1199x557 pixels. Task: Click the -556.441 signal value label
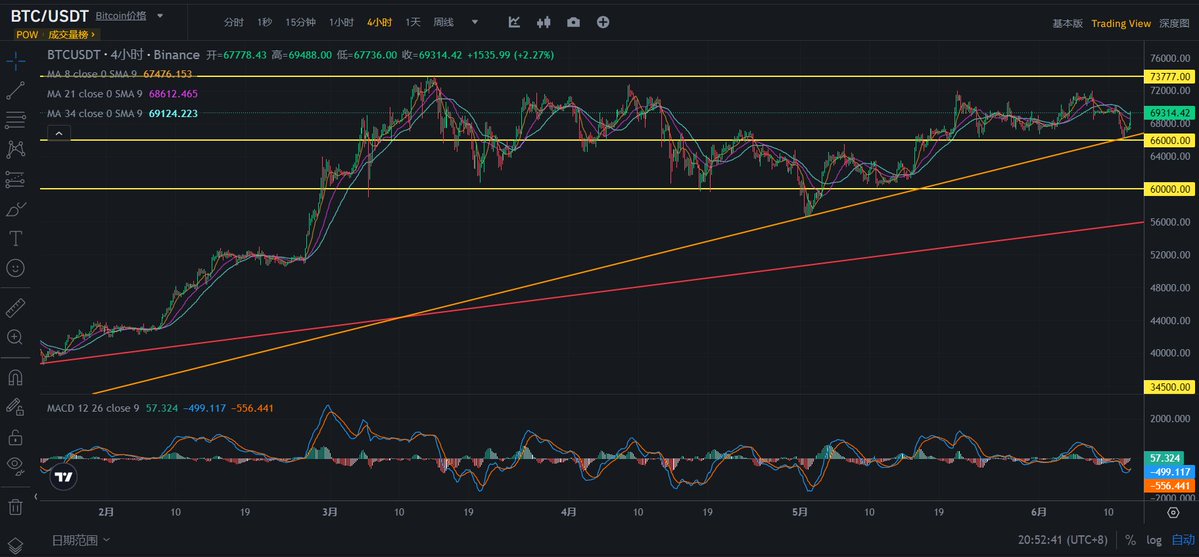pyautogui.click(x=1169, y=486)
